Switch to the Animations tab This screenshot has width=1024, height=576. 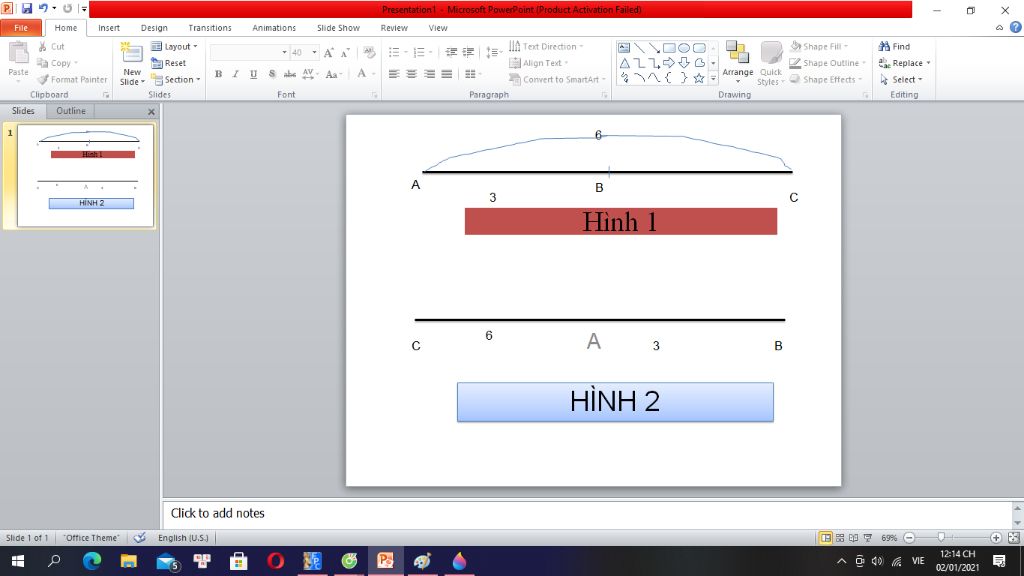274,28
